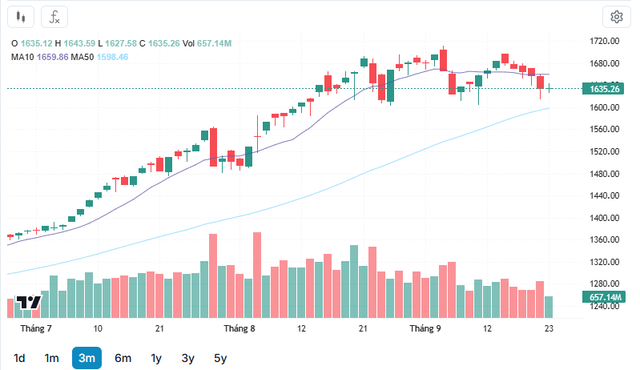Open the fx indicators menu
Screen dimensions: 640x370
tap(54, 17)
